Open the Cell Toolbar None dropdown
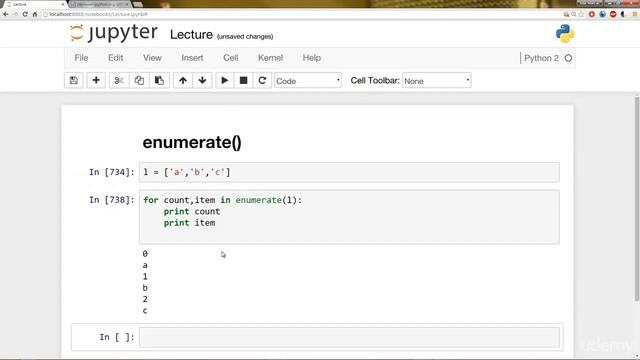This screenshot has height=360, width=640. (x=437, y=81)
